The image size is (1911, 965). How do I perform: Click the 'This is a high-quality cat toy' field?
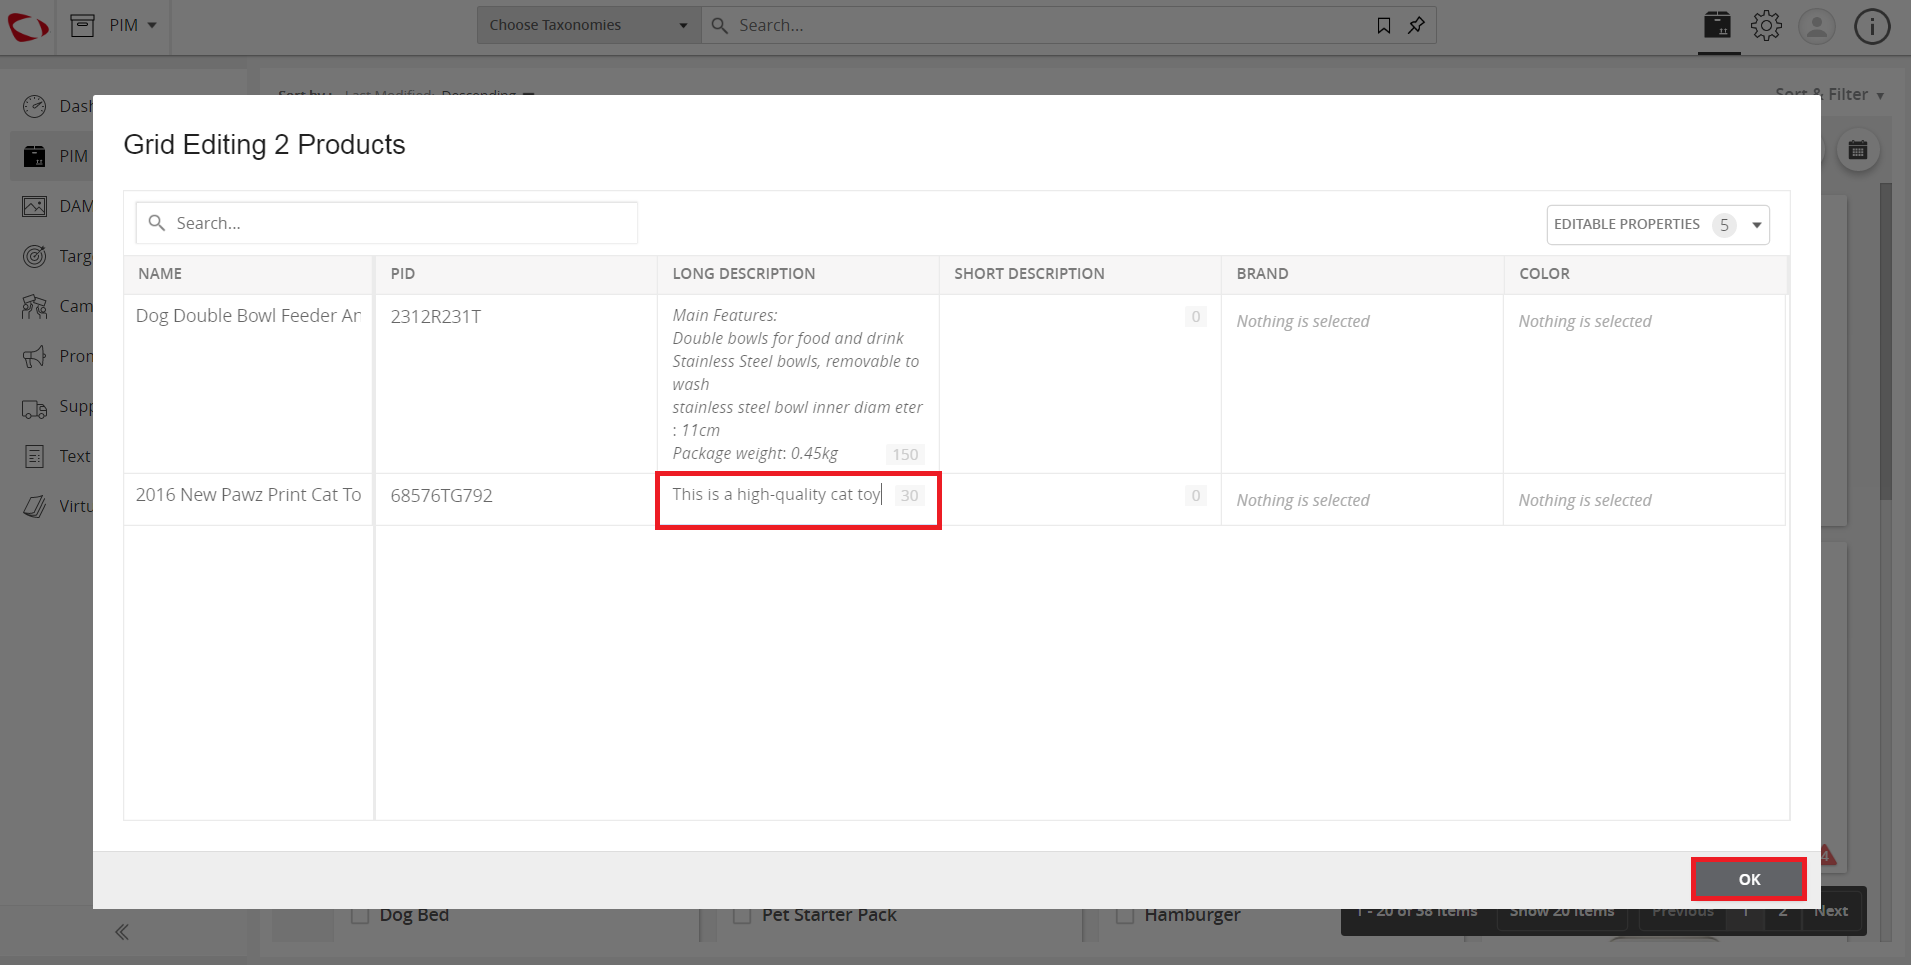click(x=798, y=500)
